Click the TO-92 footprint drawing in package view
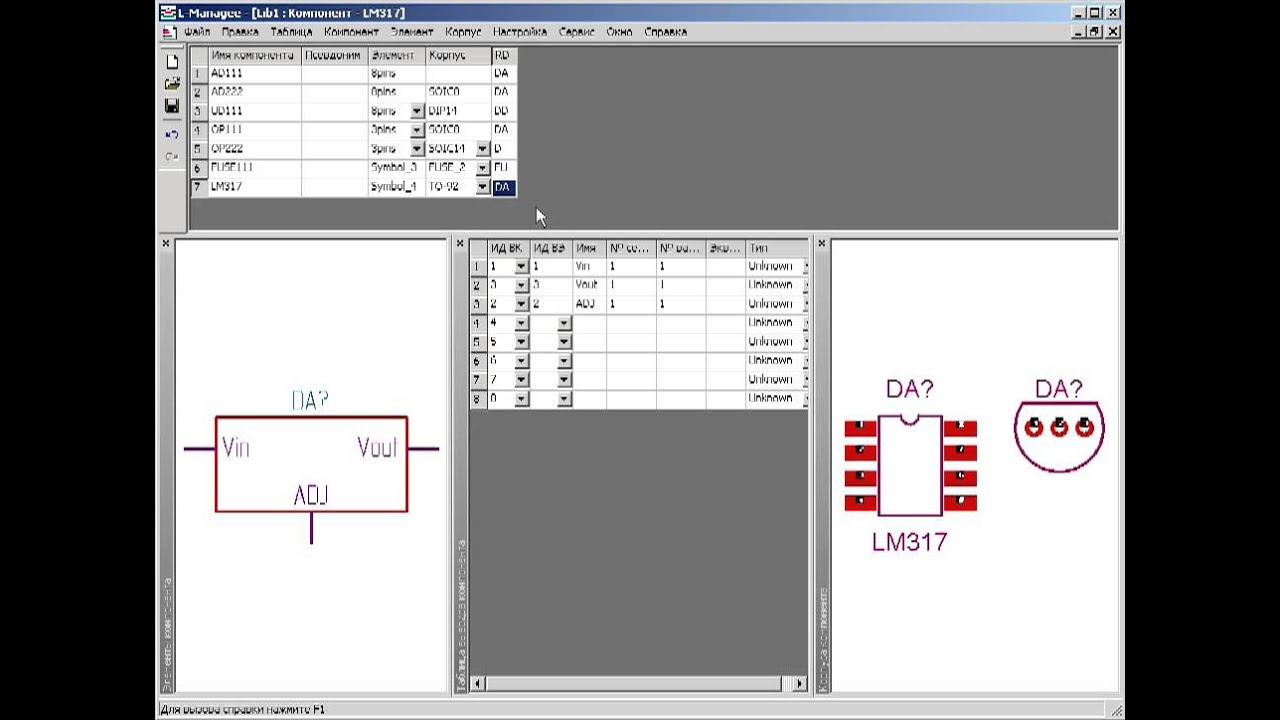1280x720 pixels. (x=1059, y=435)
